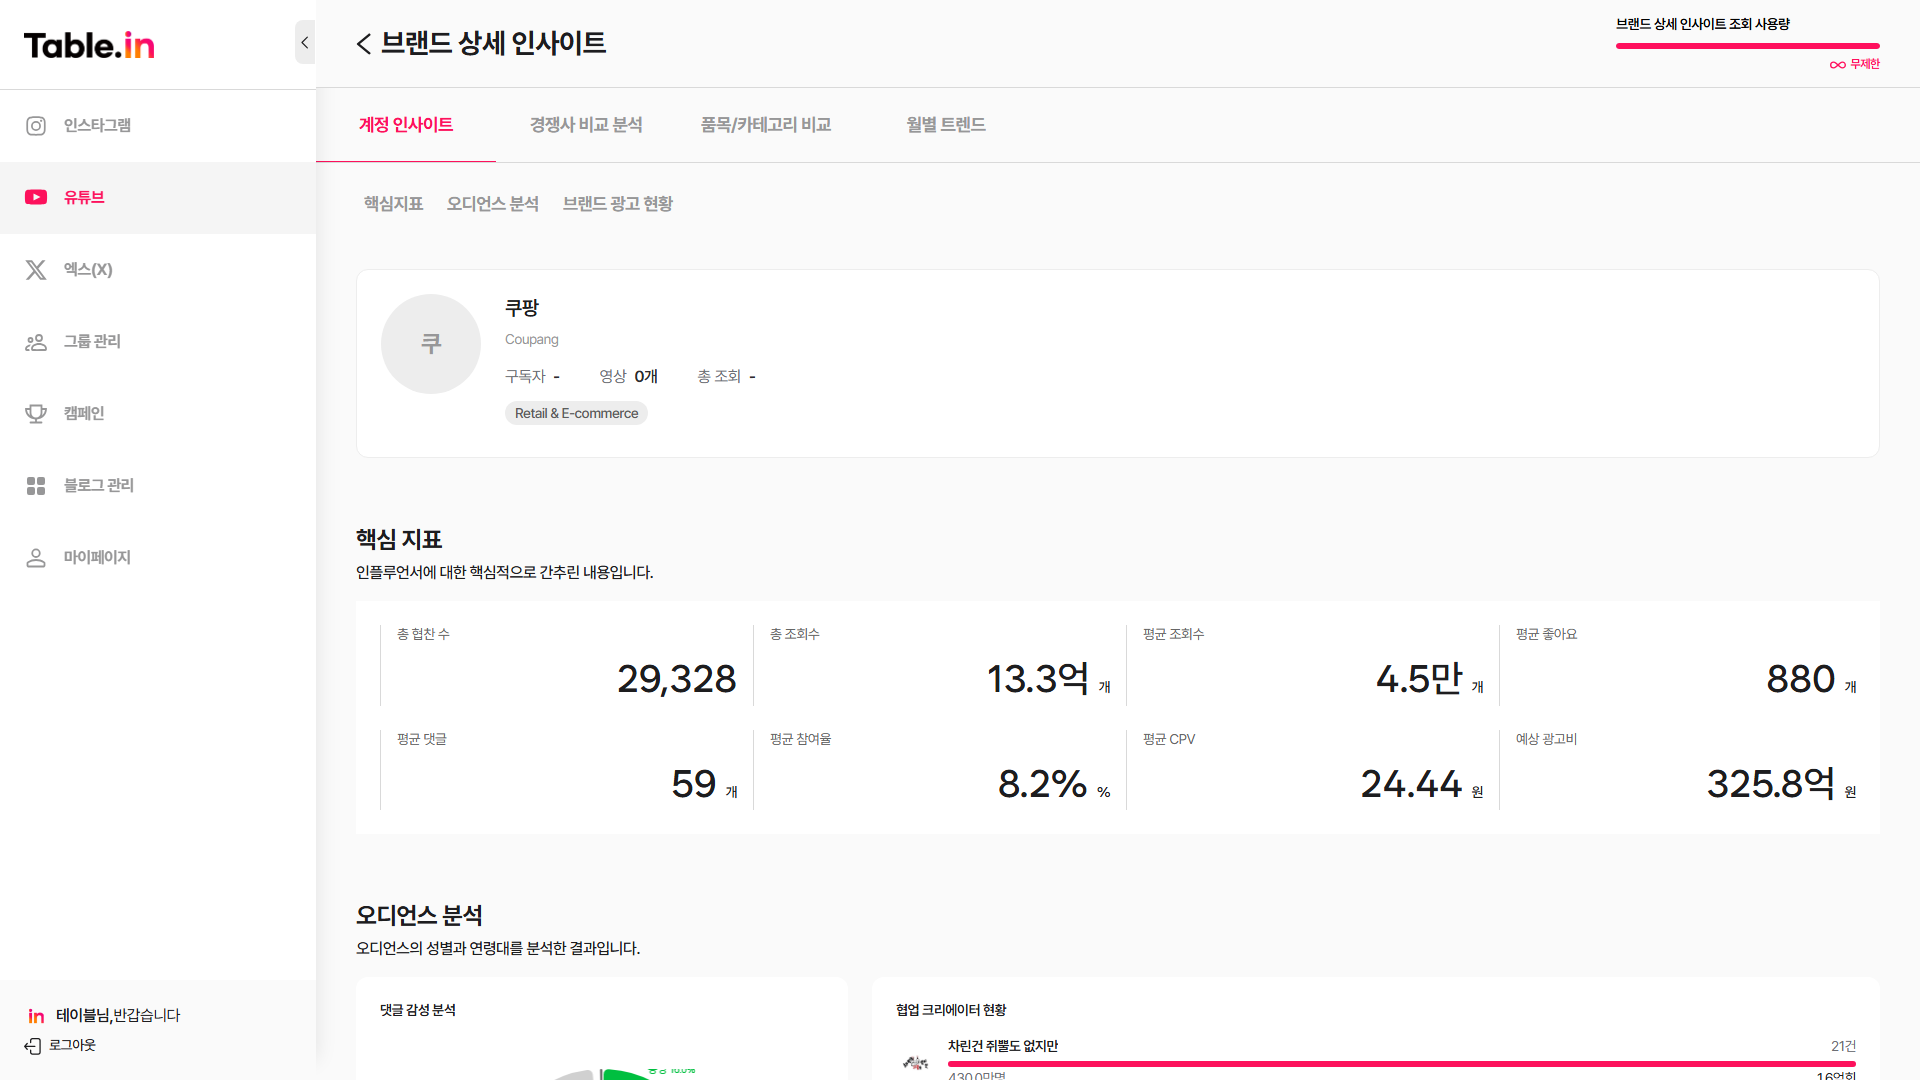Jump to the 오디언스 분석 section link
Viewport: 1920px width, 1080px height.
click(493, 204)
